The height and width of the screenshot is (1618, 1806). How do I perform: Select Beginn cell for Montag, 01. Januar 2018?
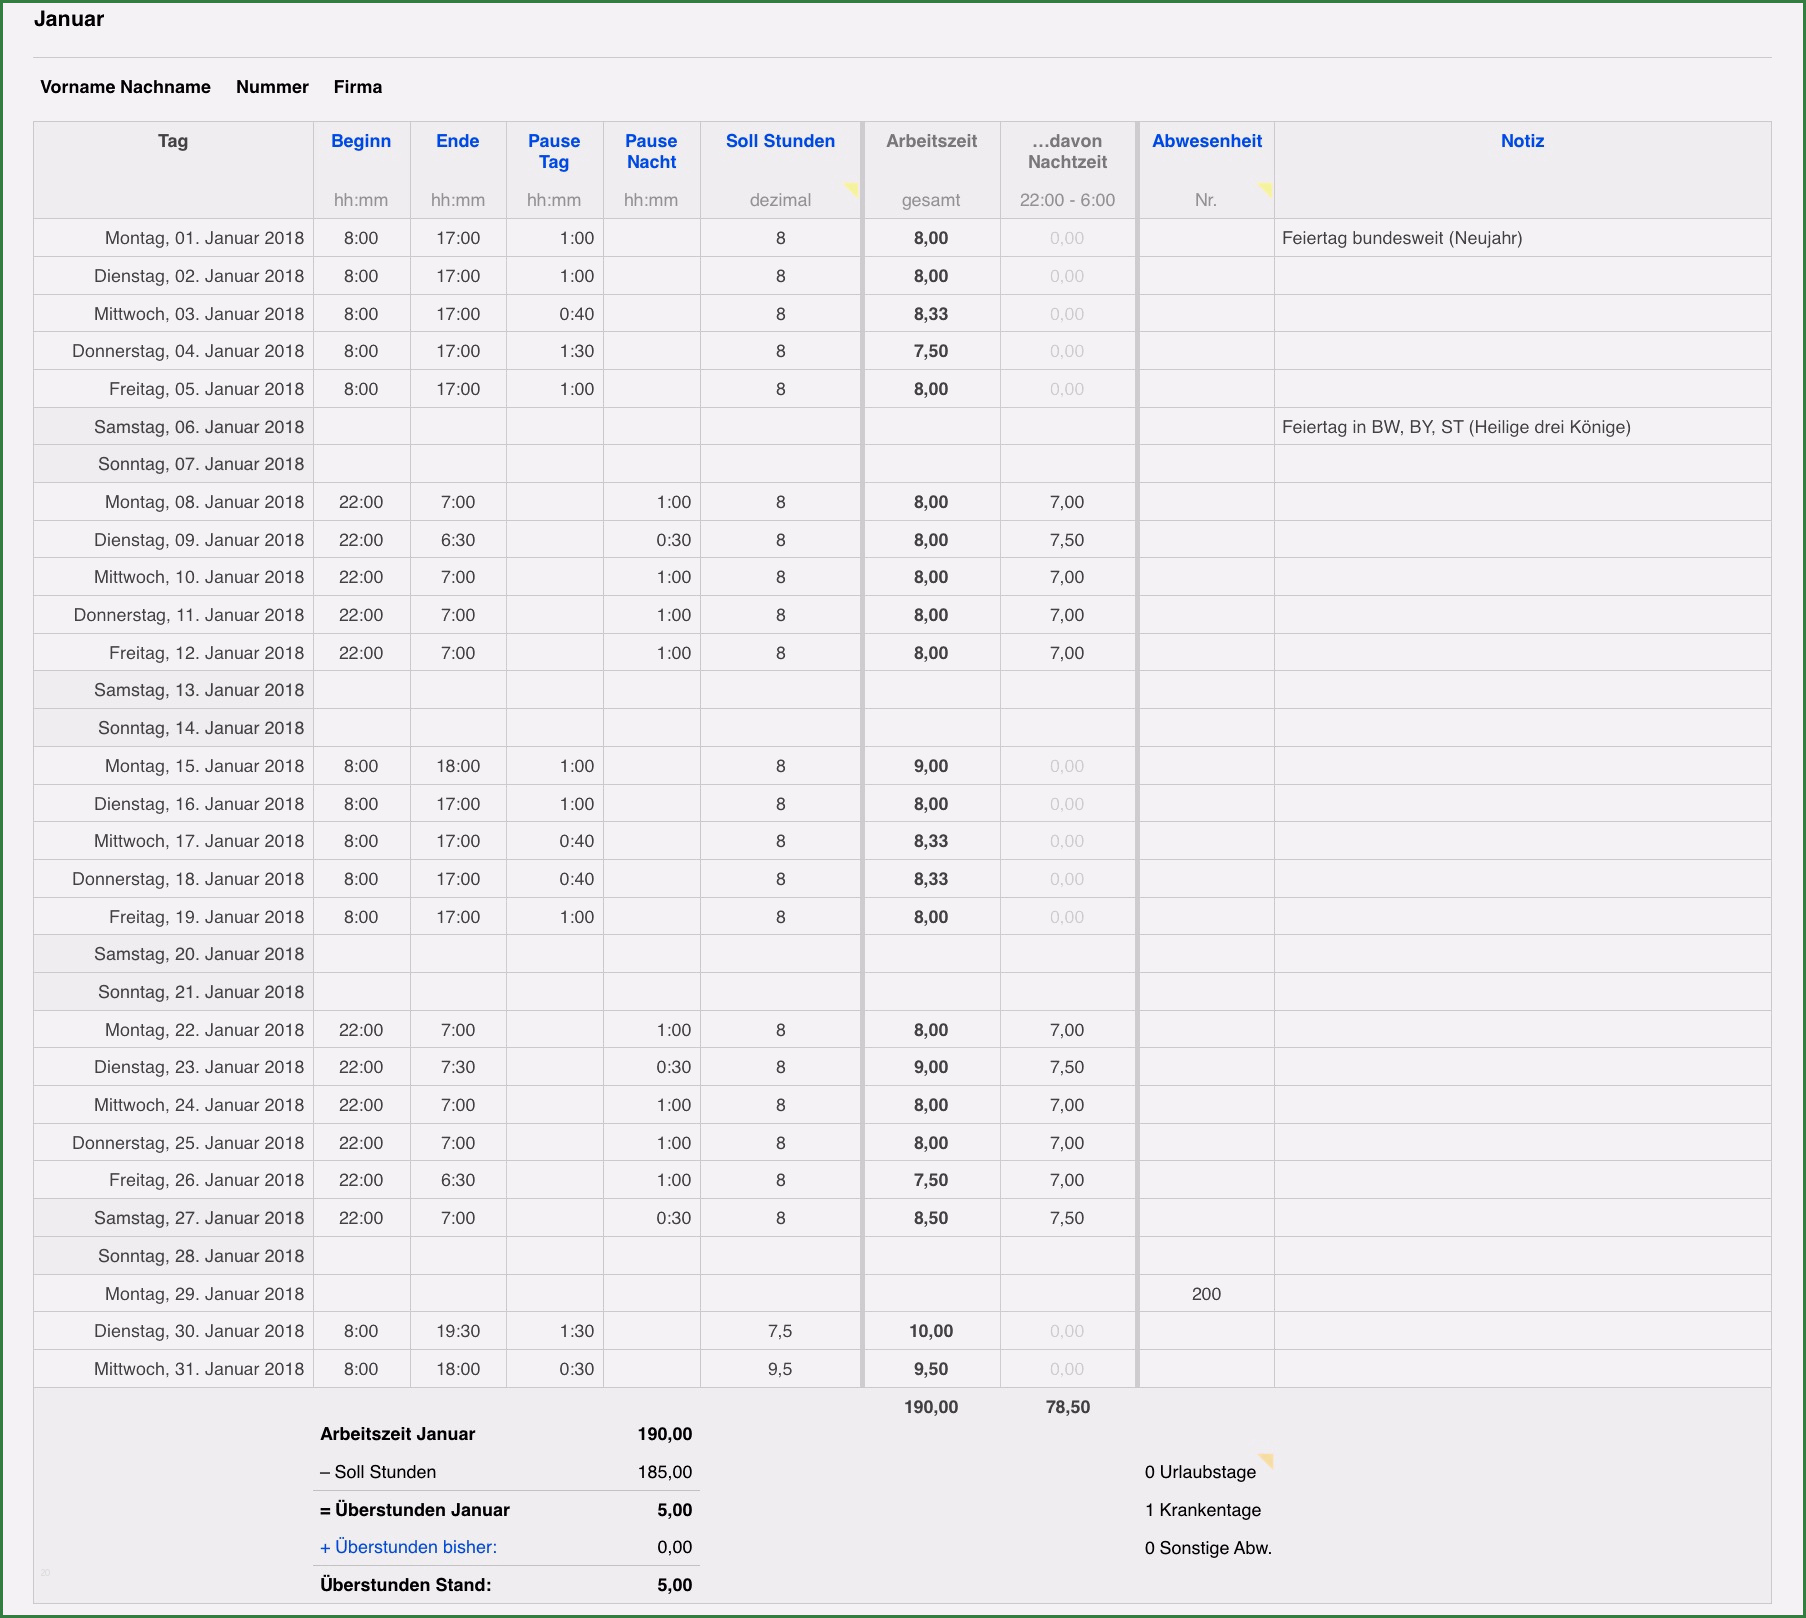pyautogui.click(x=361, y=238)
